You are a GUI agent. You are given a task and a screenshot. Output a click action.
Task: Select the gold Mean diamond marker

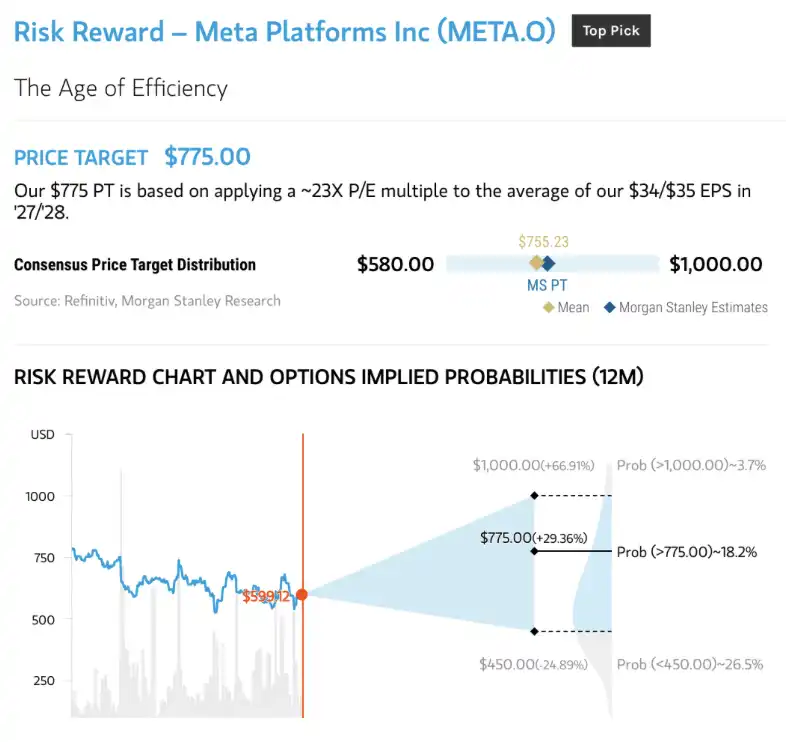536,263
